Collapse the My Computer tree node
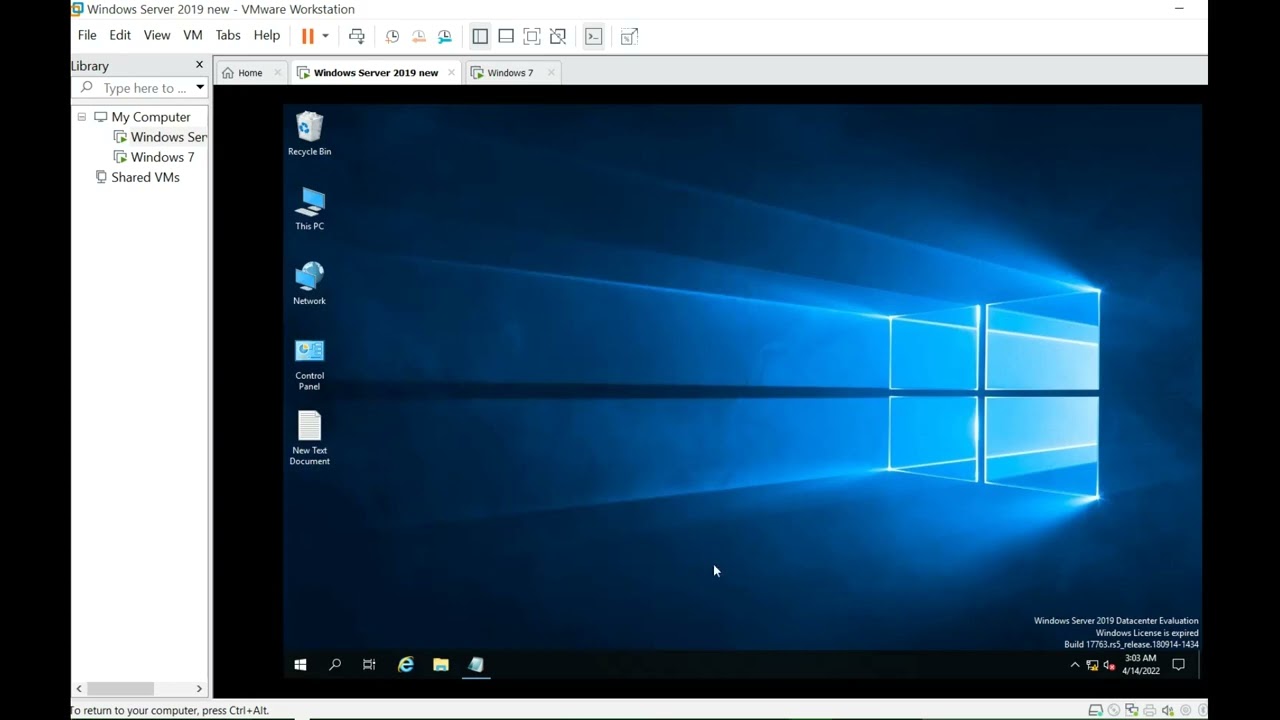Image resolution: width=1280 pixels, height=720 pixels. [82, 116]
